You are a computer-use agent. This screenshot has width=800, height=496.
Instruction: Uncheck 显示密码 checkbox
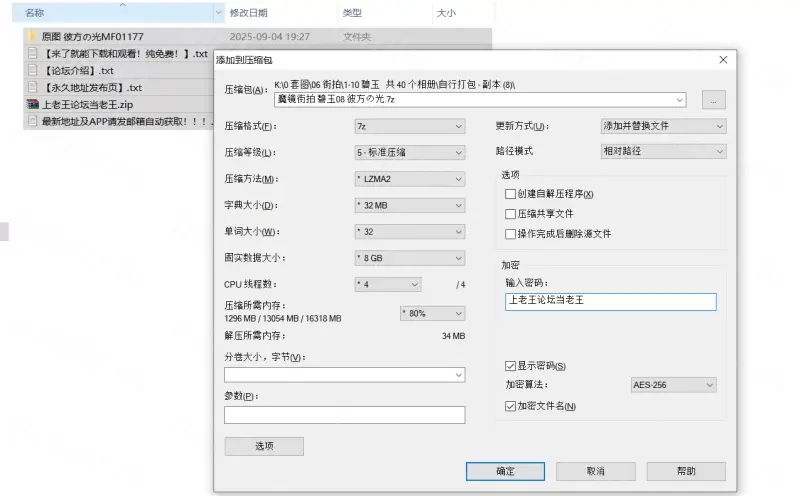point(510,366)
